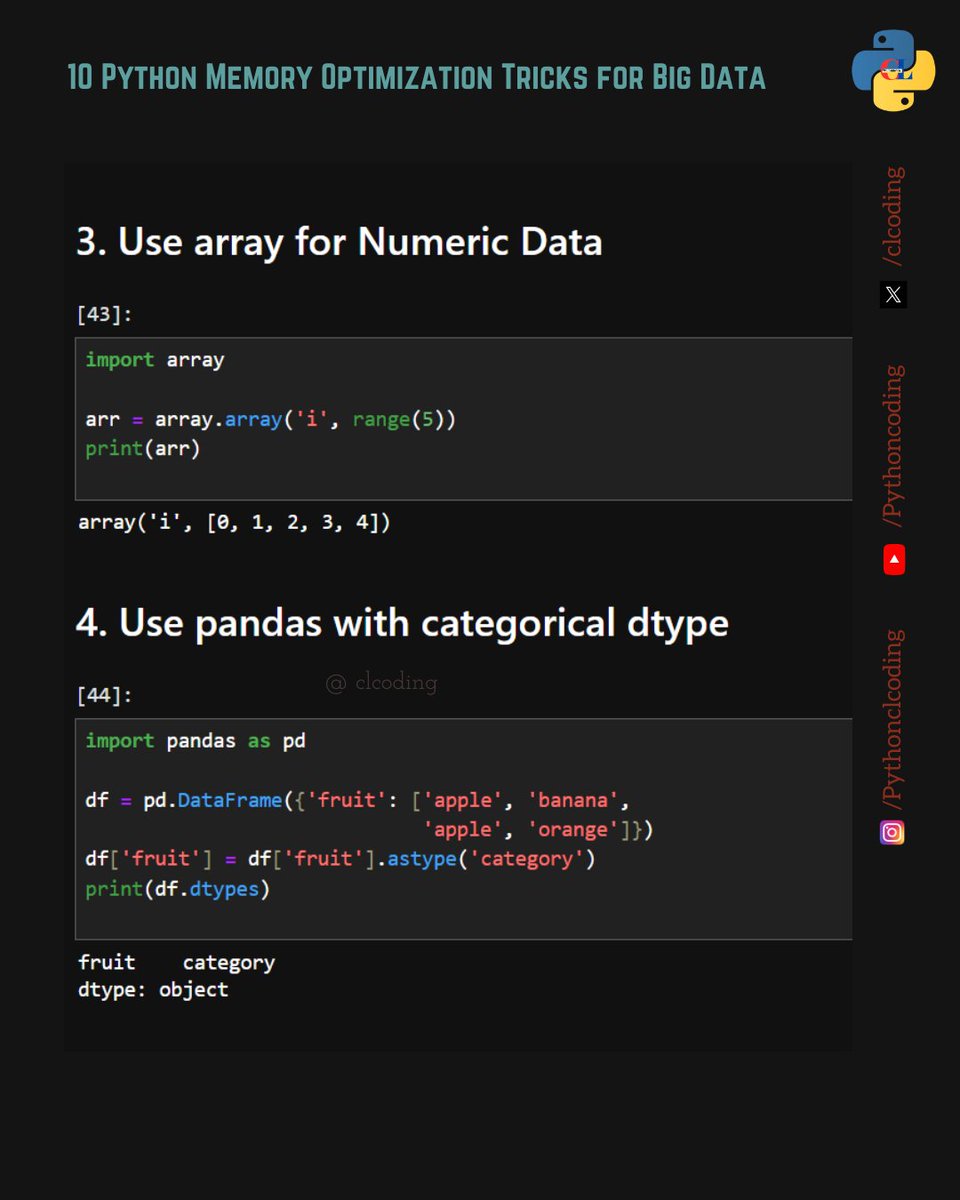Click the 'print(arr)' code line
Image resolution: width=960 pixels, height=1200 pixels.
pos(143,449)
